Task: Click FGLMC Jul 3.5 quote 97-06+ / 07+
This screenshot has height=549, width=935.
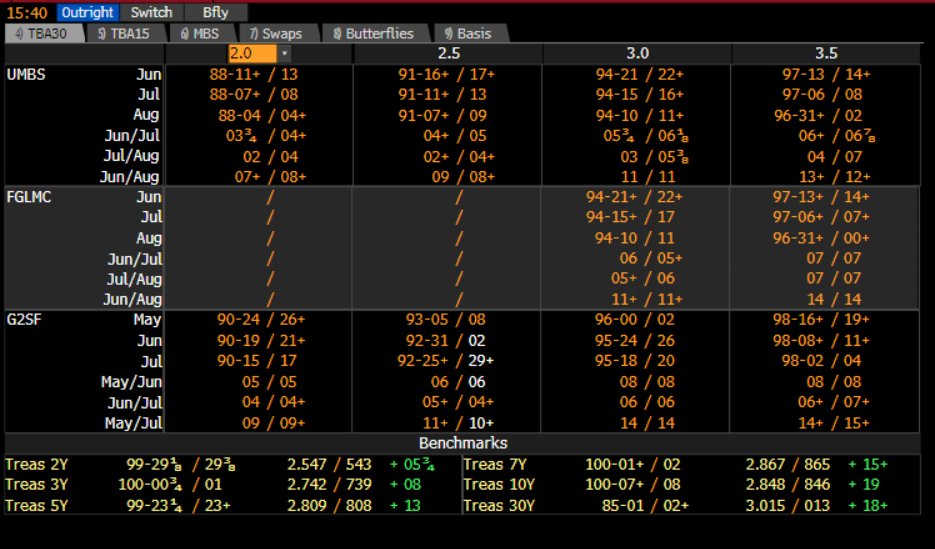Action: tap(822, 218)
